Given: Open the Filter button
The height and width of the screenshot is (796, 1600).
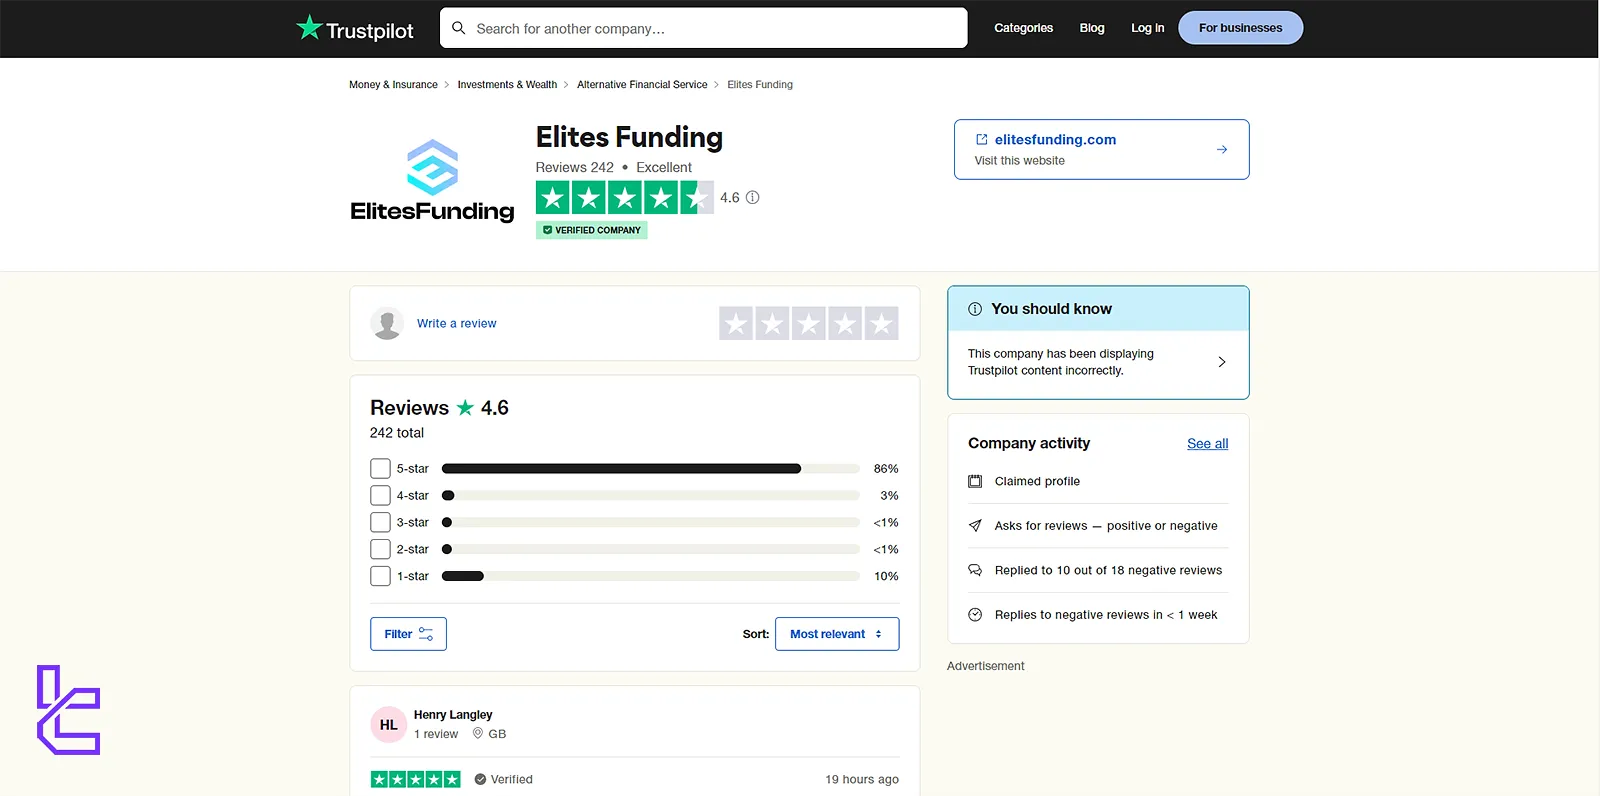Looking at the screenshot, I should pos(408,634).
